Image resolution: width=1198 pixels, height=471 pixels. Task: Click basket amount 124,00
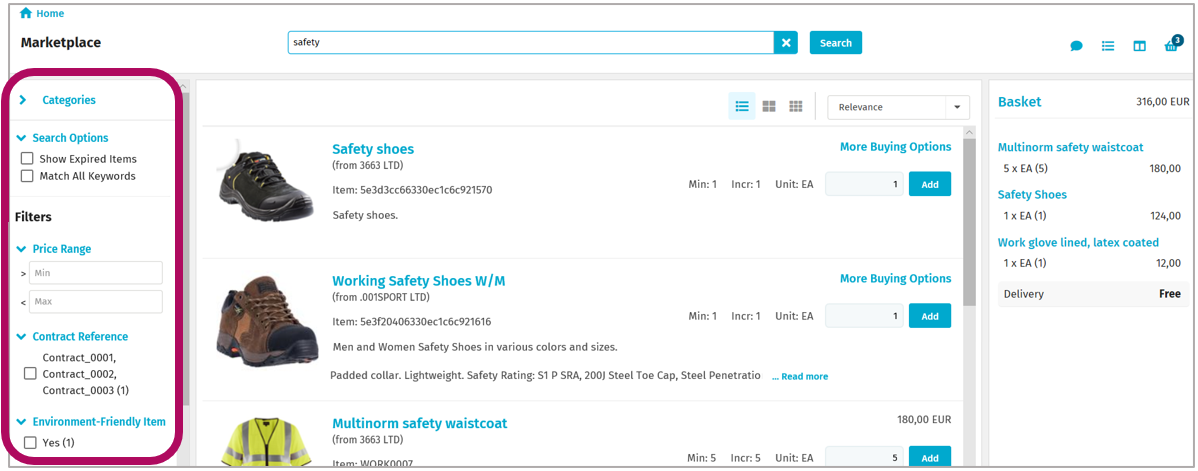tap(1165, 216)
